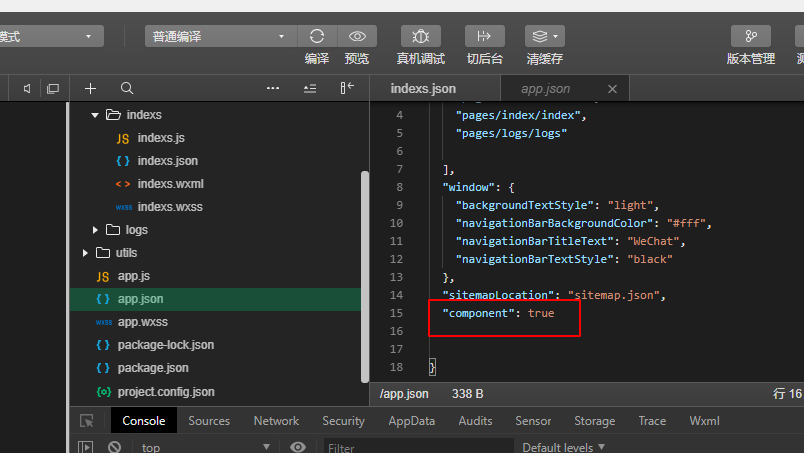This screenshot has height=453, width=804.
Task: Click the file tree vertical scrollbar
Action: (x=365, y=277)
